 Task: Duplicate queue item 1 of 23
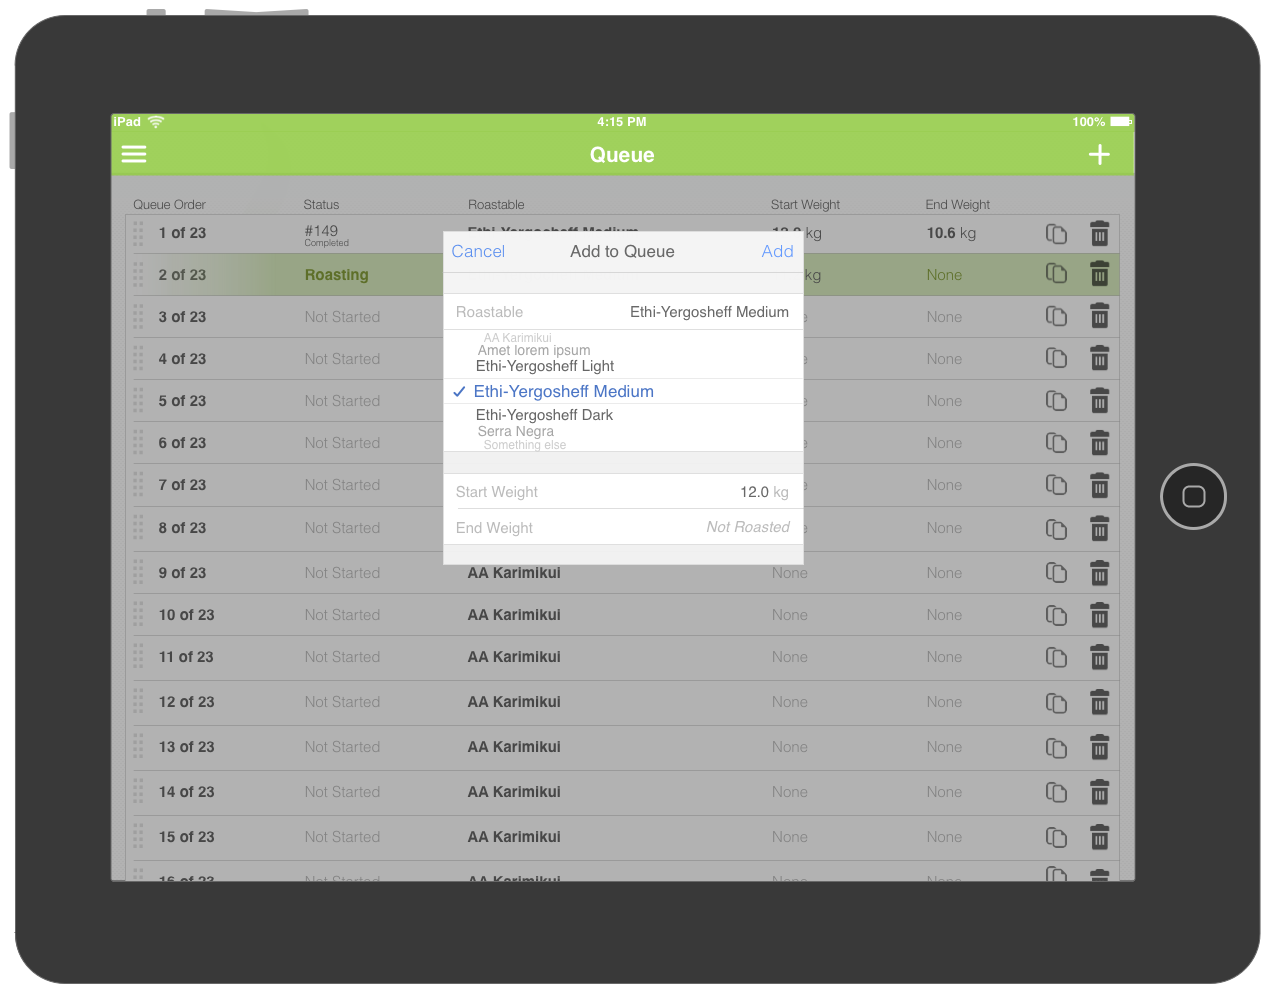click(1056, 233)
